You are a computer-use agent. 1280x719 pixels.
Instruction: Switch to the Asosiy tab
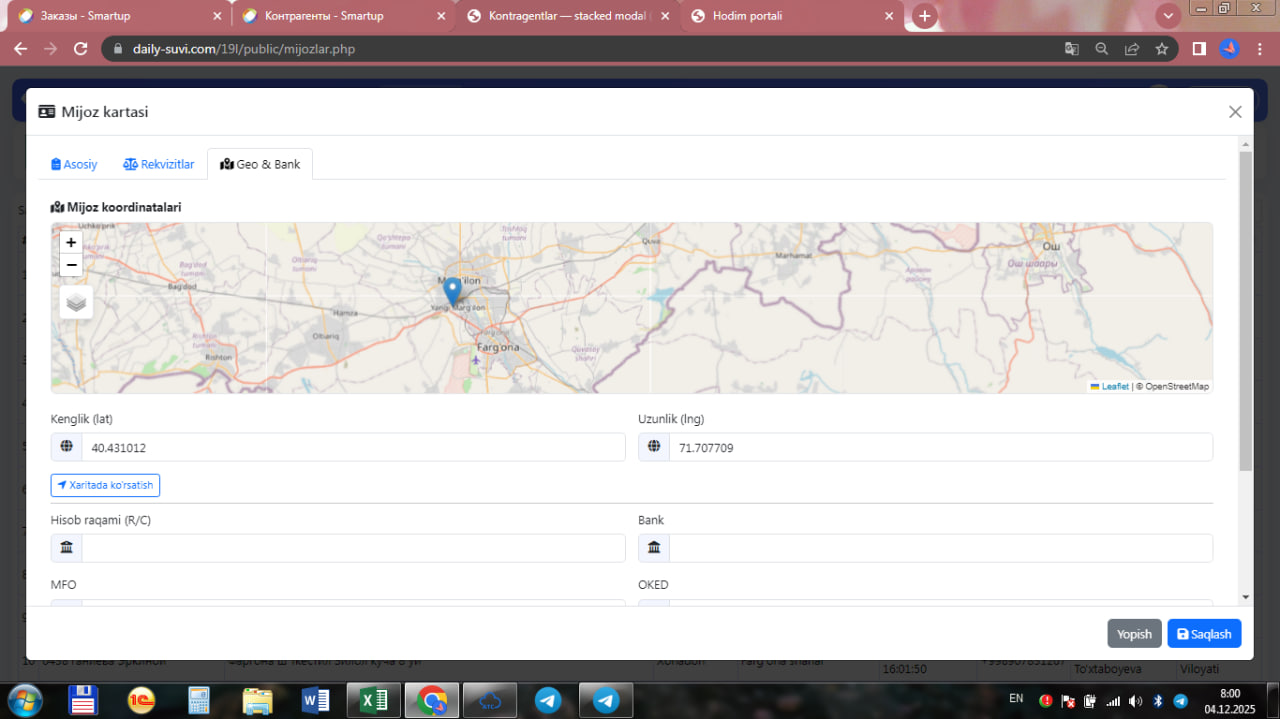coord(74,164)
